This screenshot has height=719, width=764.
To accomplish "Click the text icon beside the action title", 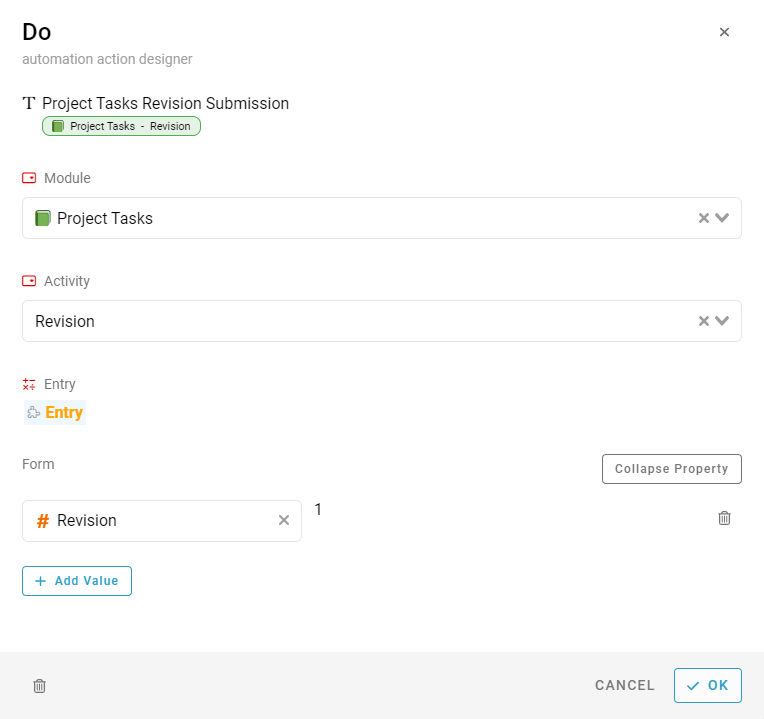I will click(x=29, y=103).
